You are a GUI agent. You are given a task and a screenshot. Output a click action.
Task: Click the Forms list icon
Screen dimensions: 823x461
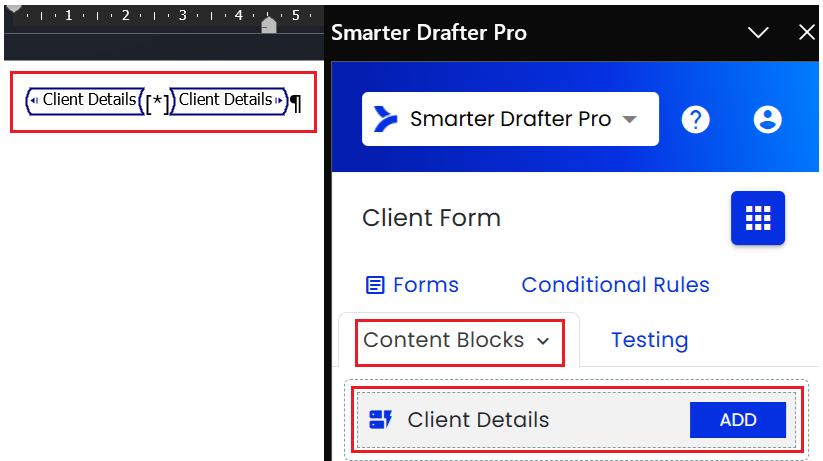point(375,285)
